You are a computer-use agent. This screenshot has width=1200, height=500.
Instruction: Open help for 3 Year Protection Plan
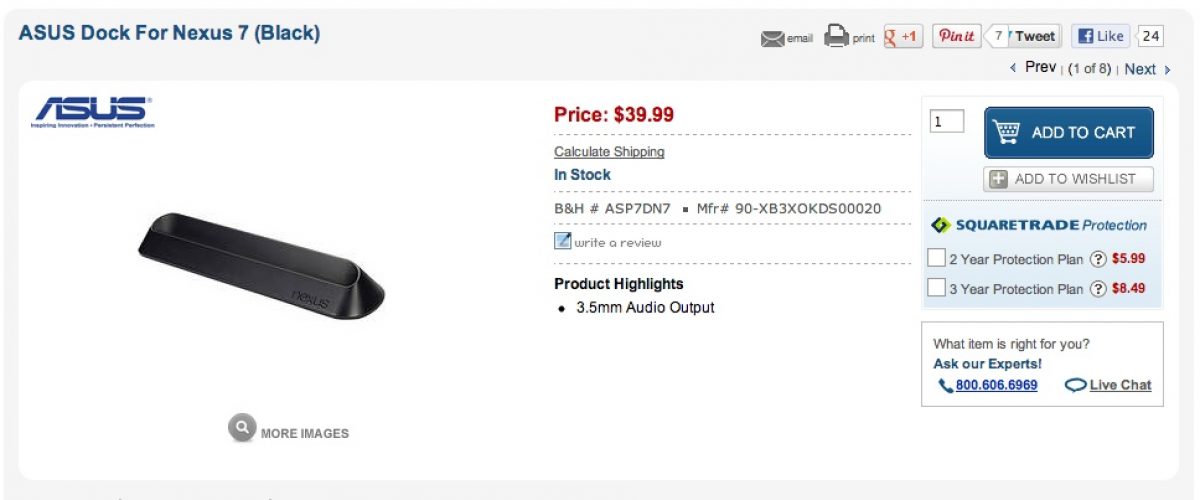[1097, 289]
